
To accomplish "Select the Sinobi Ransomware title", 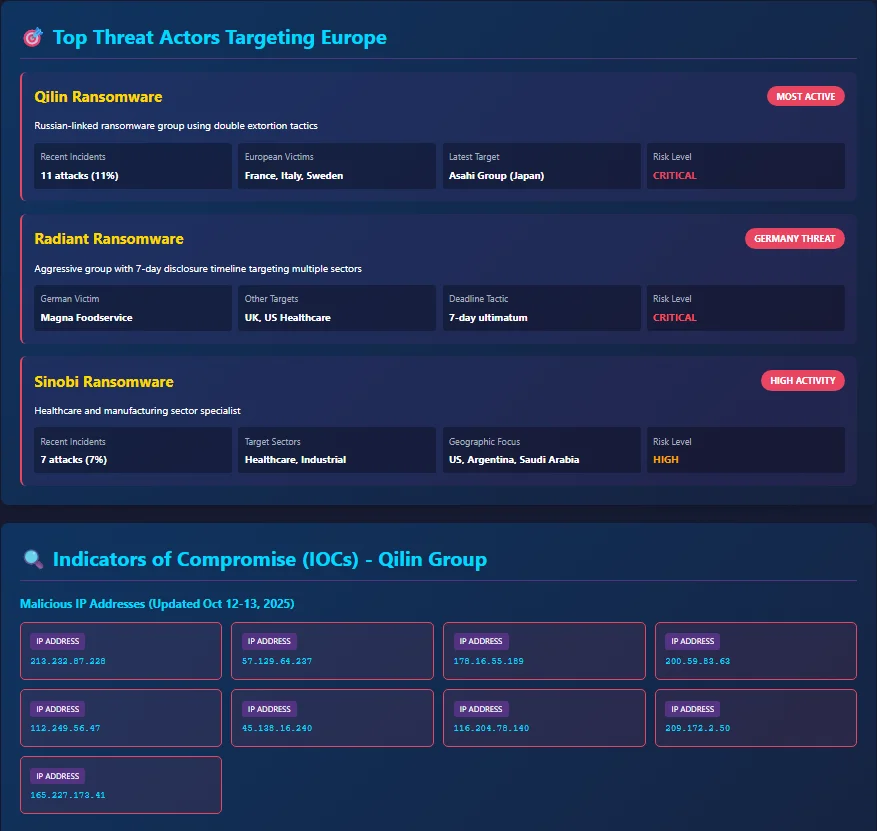I will click(x=103, y=381).
